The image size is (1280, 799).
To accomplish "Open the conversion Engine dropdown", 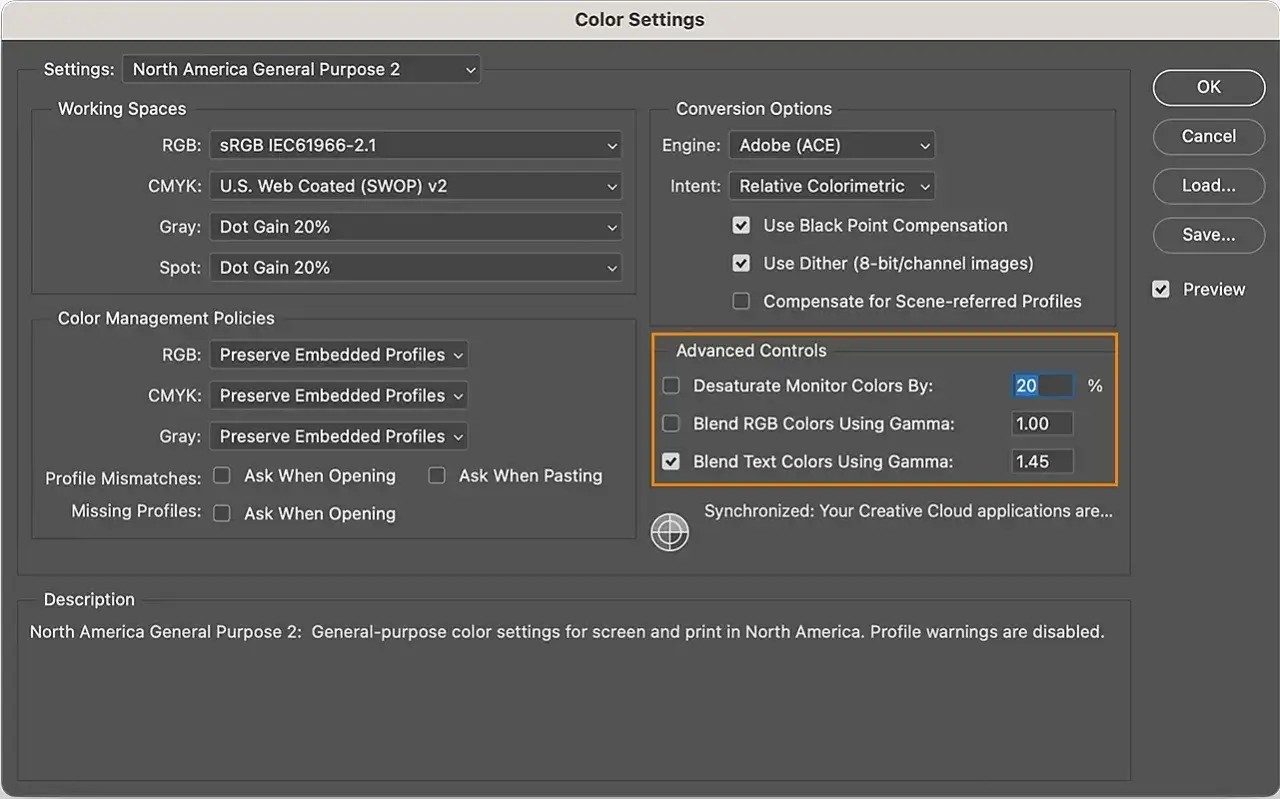I will [831, 146].
